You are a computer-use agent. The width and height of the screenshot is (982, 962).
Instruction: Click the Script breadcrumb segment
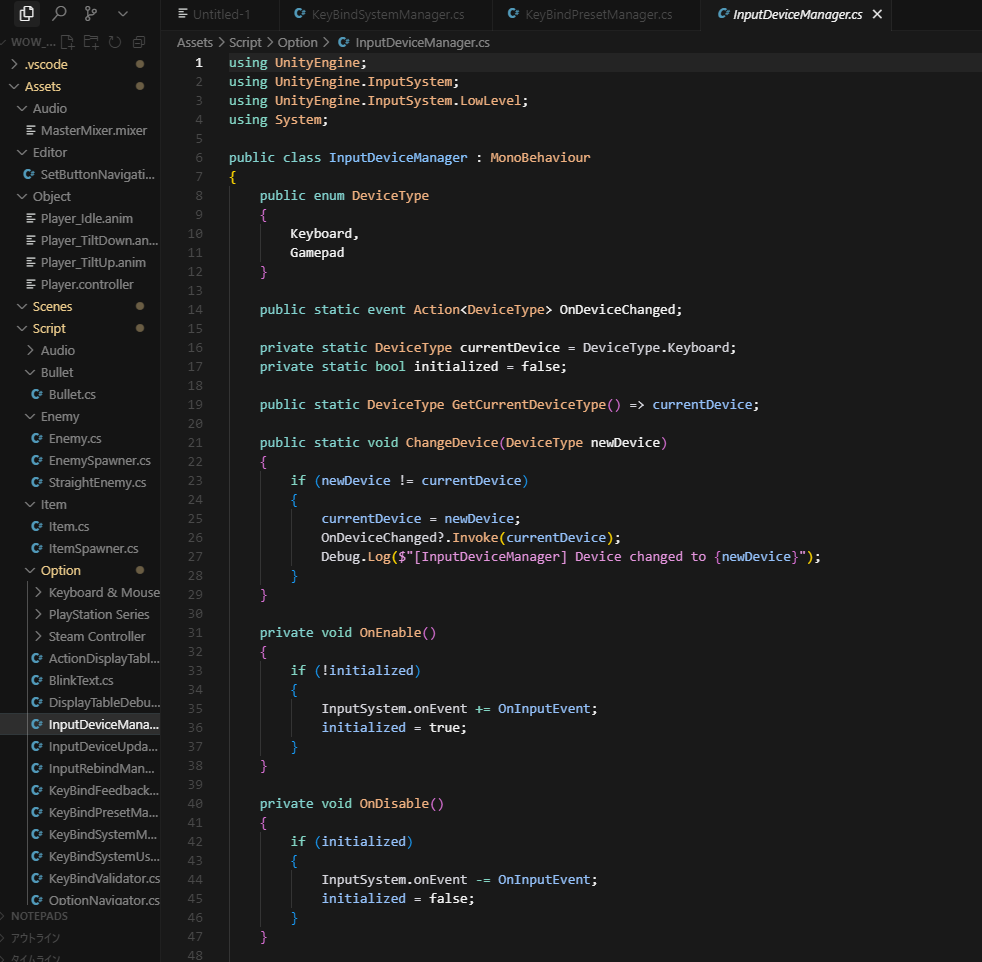click(245, 43)
